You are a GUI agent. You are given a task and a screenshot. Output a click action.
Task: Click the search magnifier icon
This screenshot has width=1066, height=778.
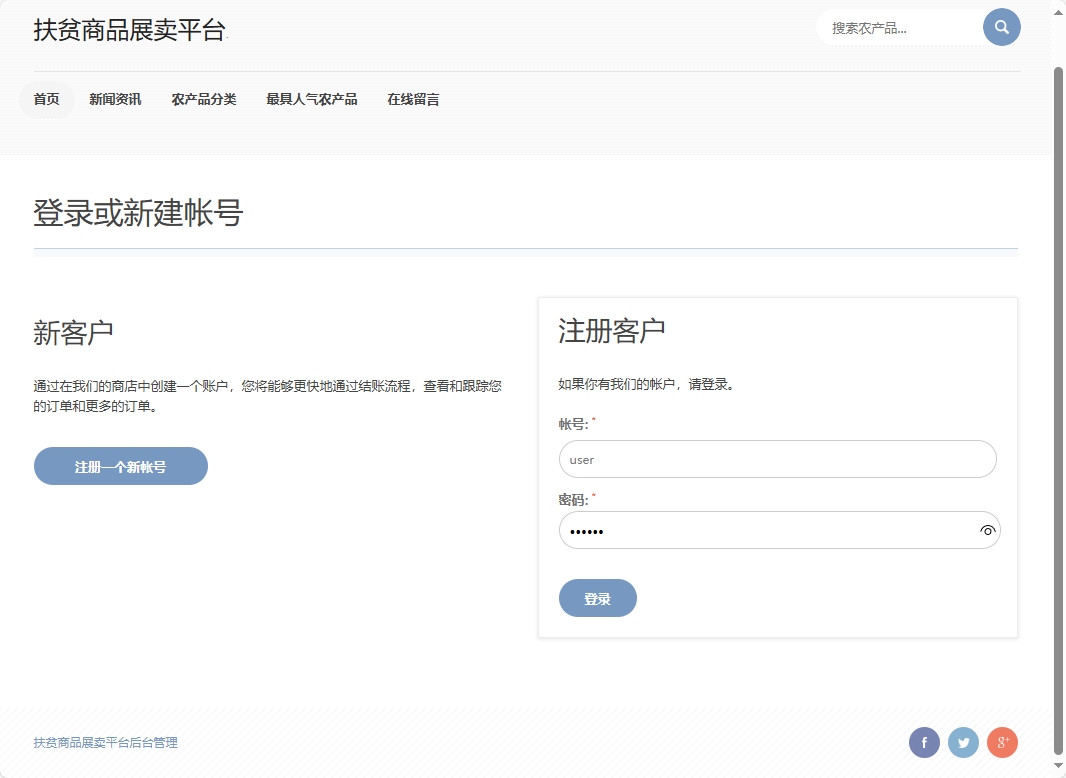[x=1001, y=27]
